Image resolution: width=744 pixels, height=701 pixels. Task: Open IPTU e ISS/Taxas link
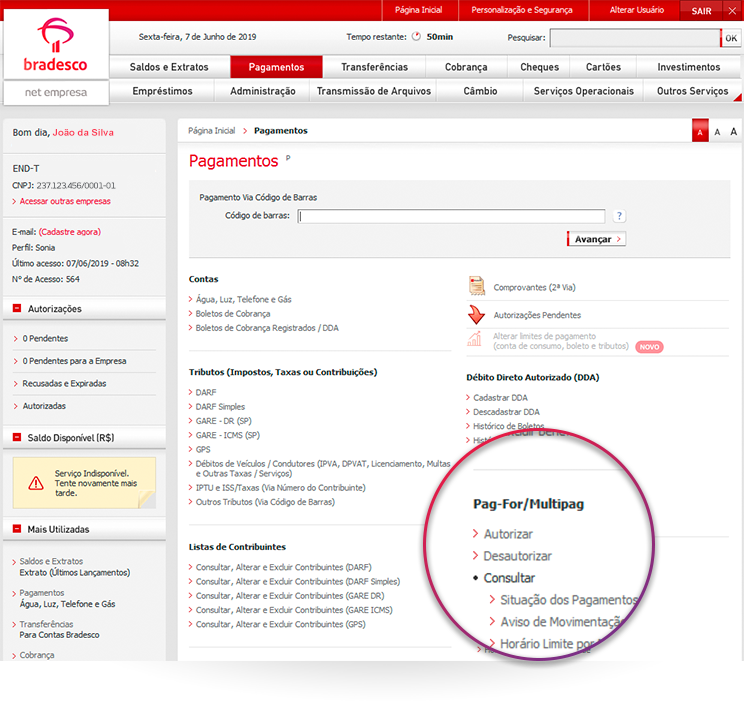pos(280,487)
